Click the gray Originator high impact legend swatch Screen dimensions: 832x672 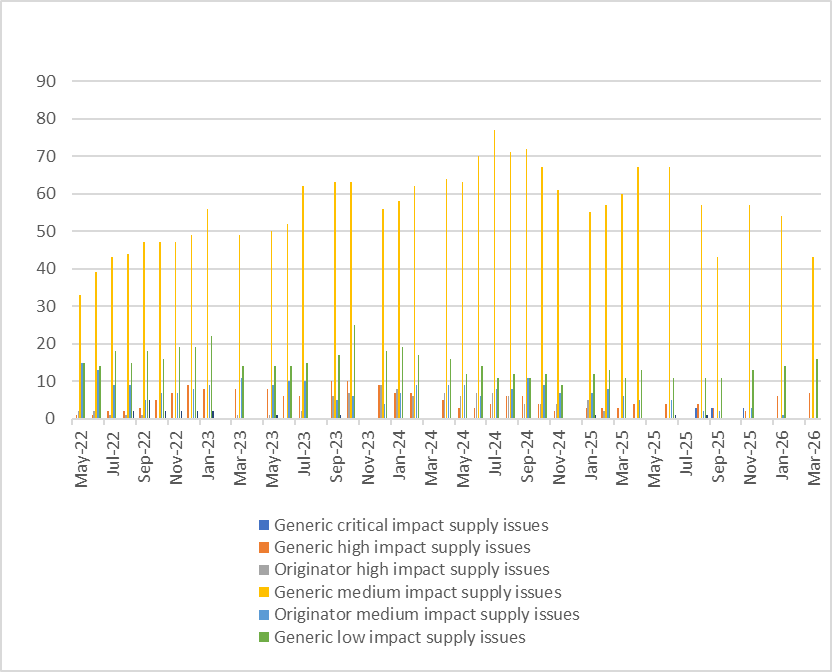pos(263,570)
